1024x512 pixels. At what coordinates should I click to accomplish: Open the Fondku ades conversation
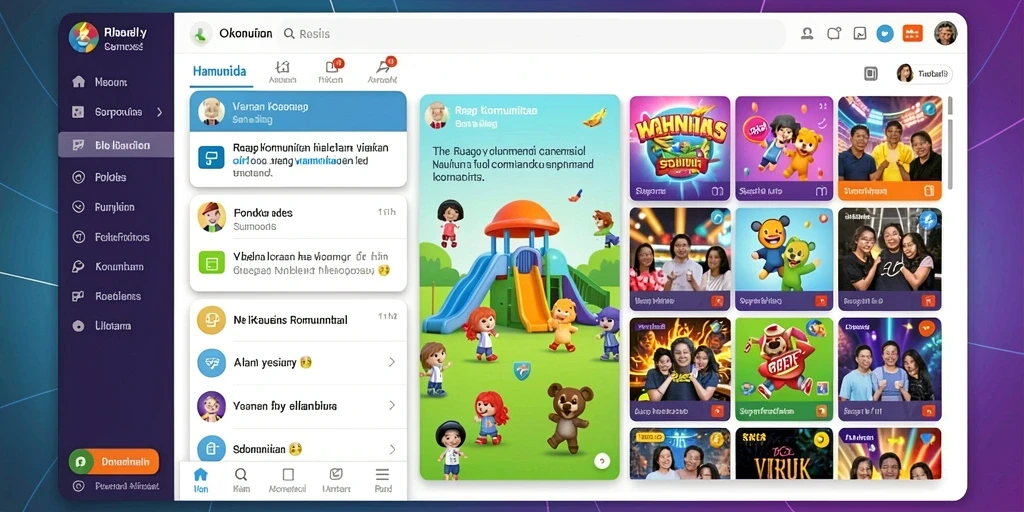click(x=298, y=217)
